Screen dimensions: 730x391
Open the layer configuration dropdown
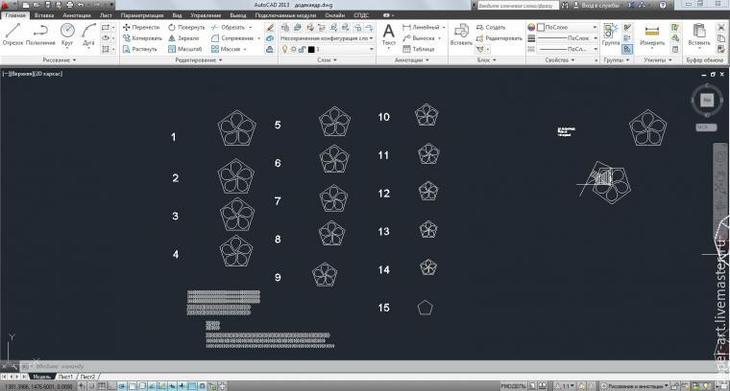327,38
